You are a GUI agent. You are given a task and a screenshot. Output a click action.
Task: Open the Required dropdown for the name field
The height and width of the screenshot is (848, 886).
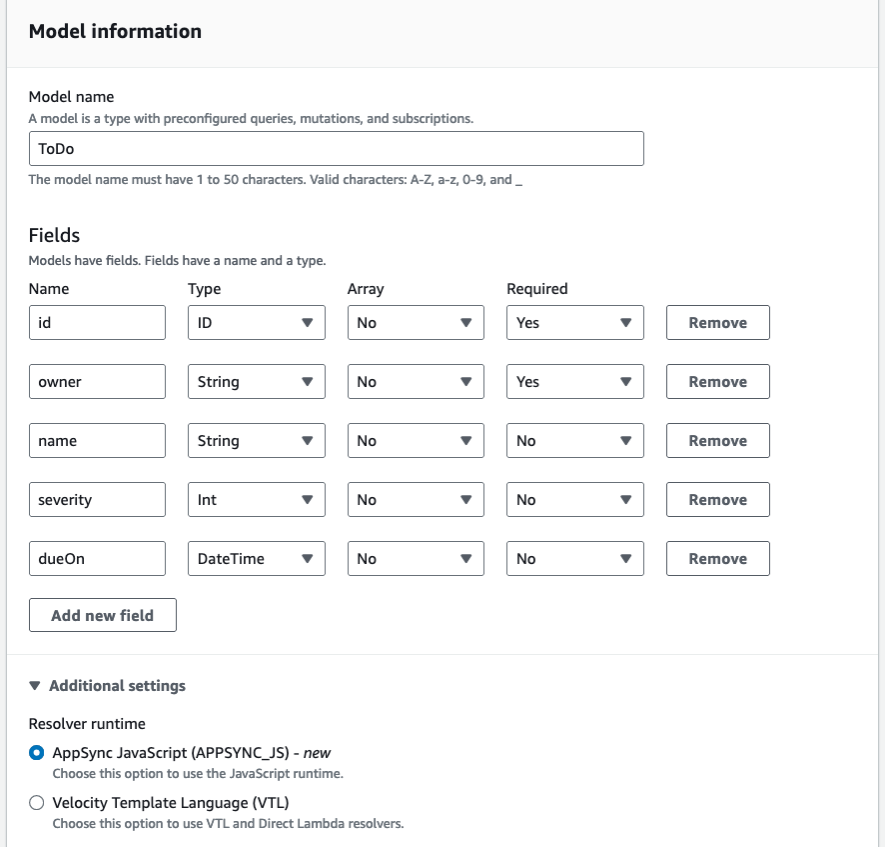(x=575, y=440)
